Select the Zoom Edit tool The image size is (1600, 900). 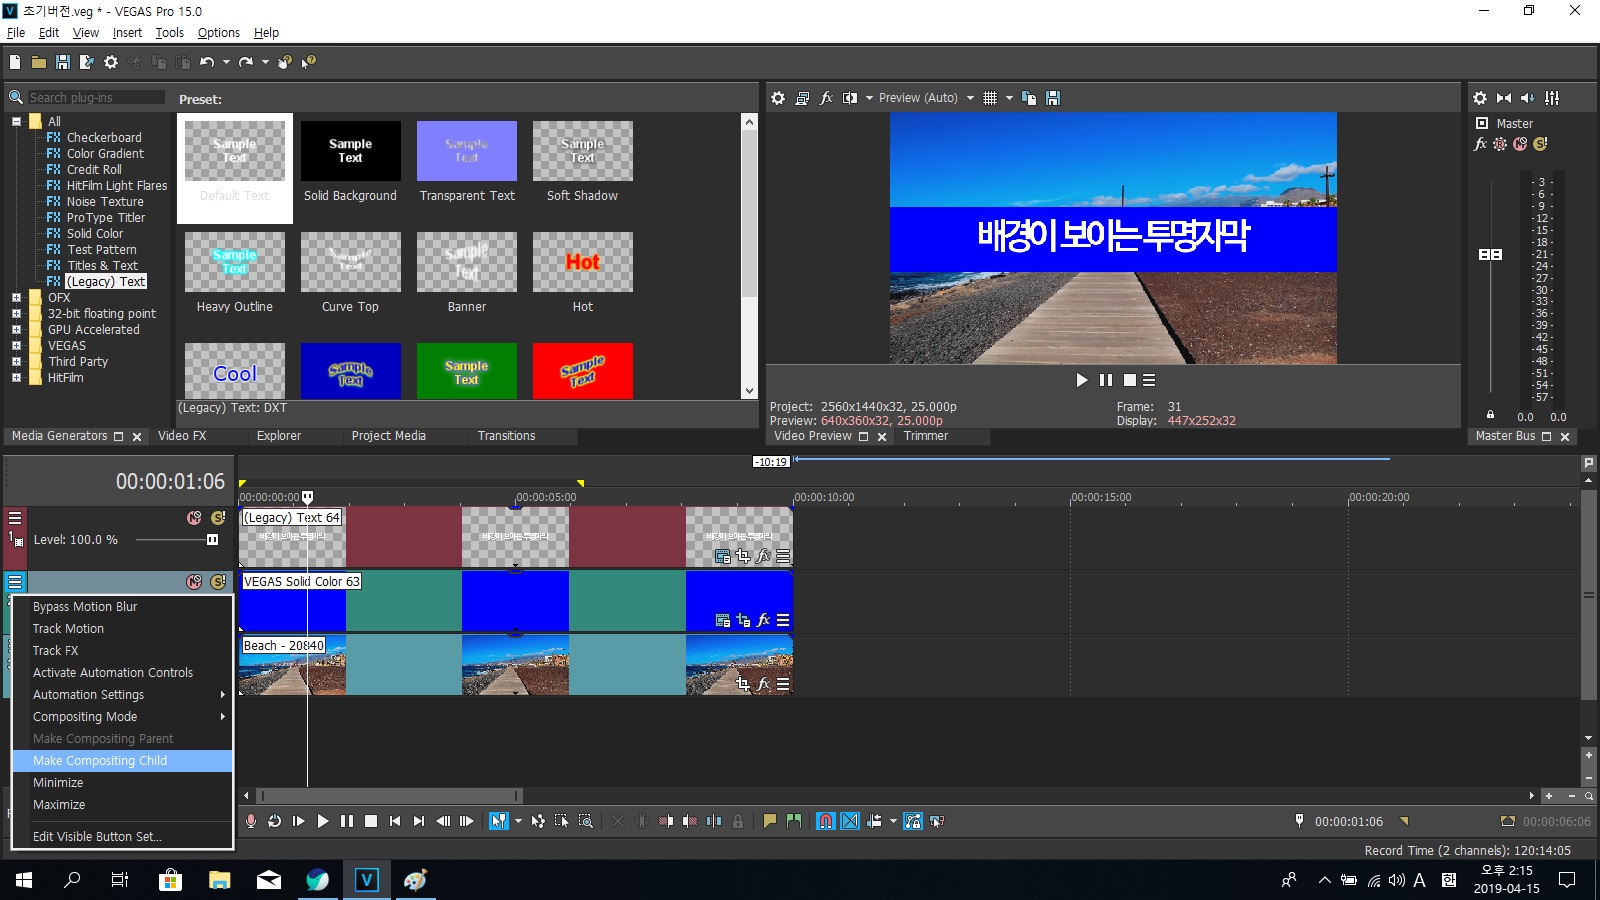click(x=586, y=821)
